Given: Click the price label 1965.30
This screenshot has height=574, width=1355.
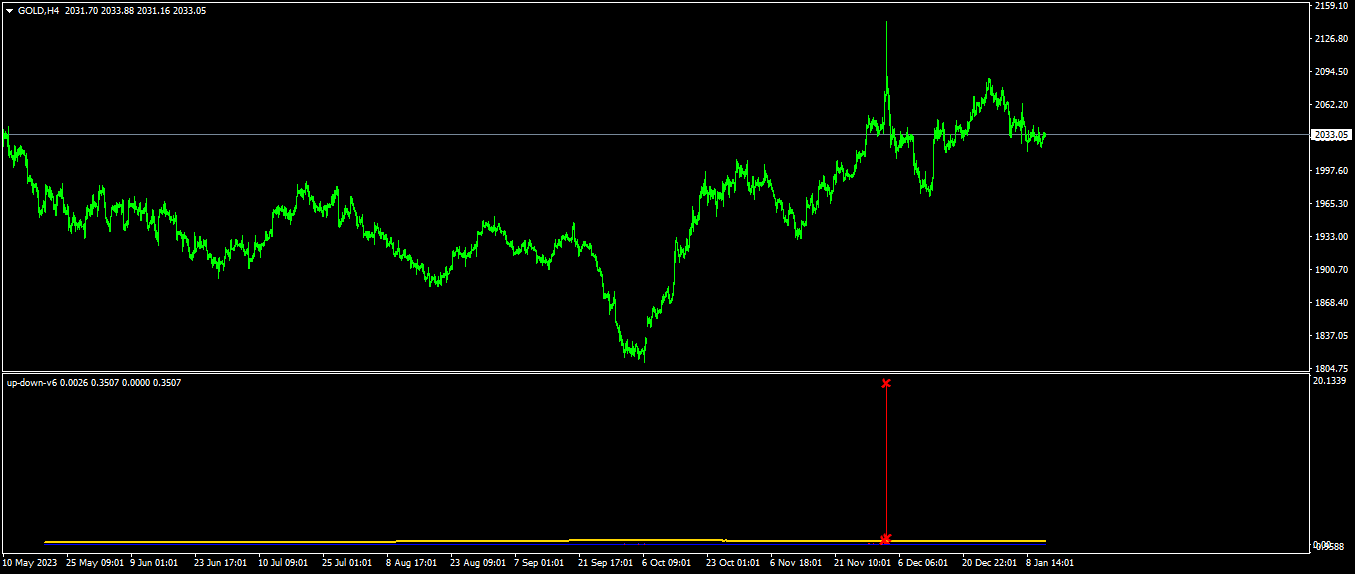Looking at the screenshot, I should [1332, 204].
